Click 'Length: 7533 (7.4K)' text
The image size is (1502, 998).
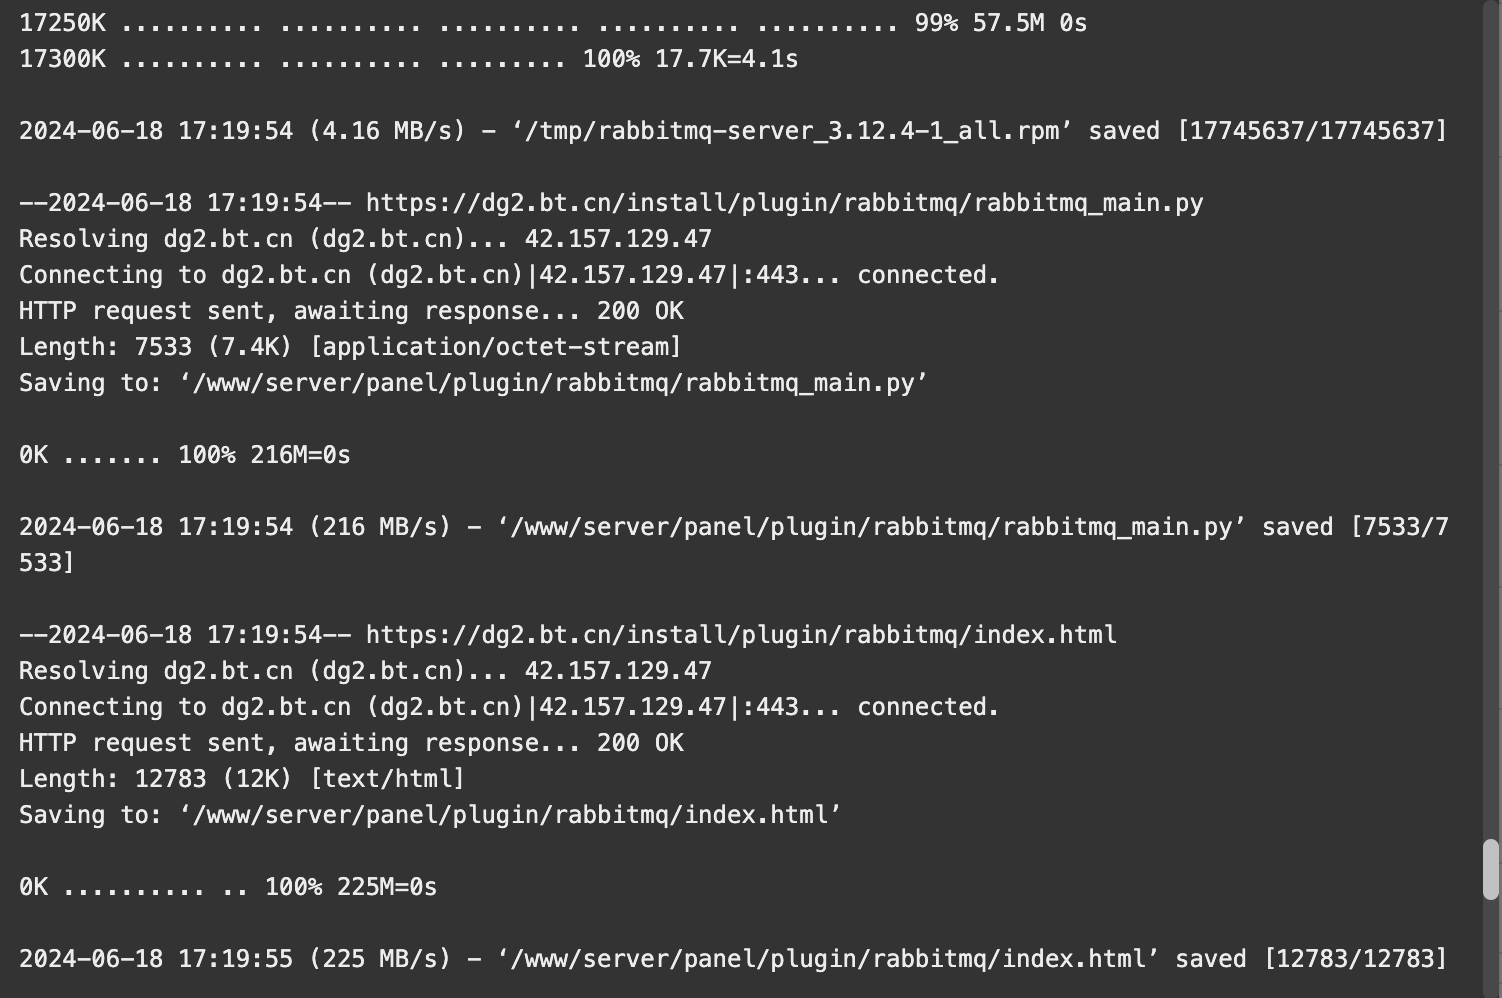[x=156, y=347]
